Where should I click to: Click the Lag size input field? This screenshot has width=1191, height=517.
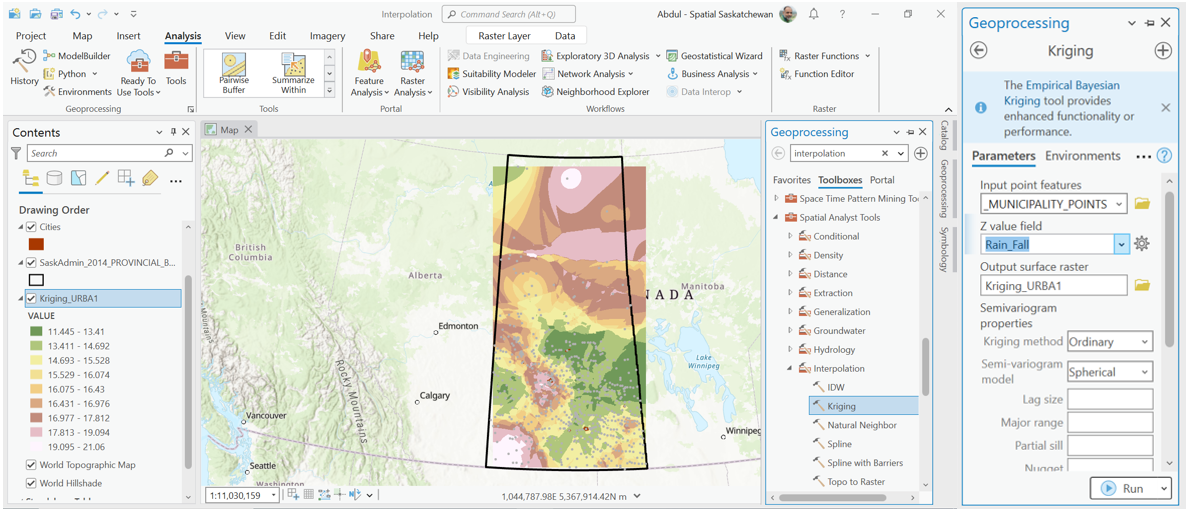tap(1109, 400)
